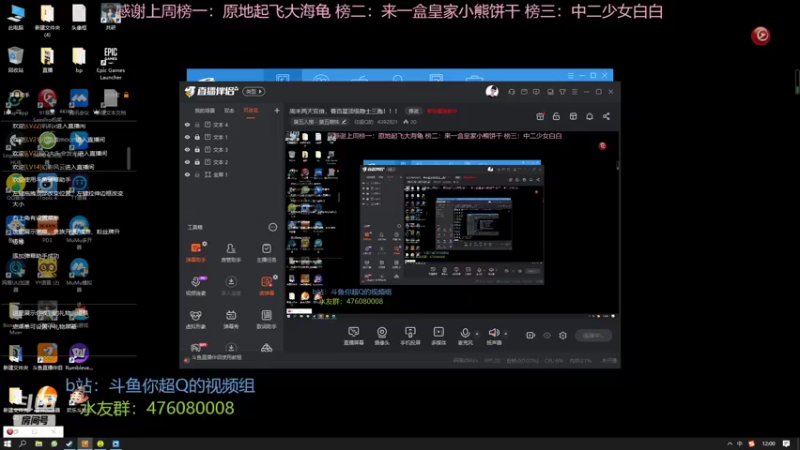The image size is (800, 450).
Task: Open stream settings gear icon
Action: click(x=563, y=335)
